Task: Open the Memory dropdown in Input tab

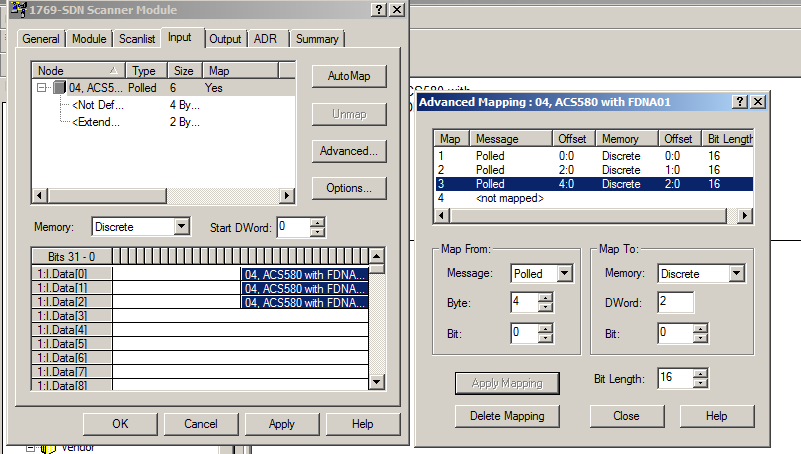Action: tap(180, 227)
